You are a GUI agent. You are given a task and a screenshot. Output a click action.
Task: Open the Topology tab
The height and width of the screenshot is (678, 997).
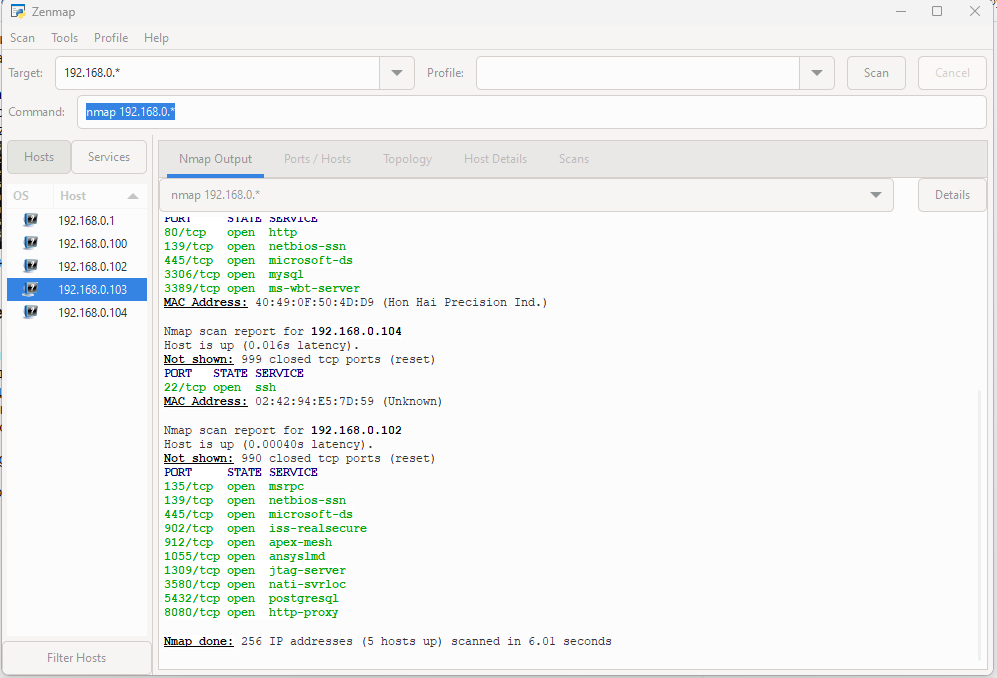tap(407, 159)
